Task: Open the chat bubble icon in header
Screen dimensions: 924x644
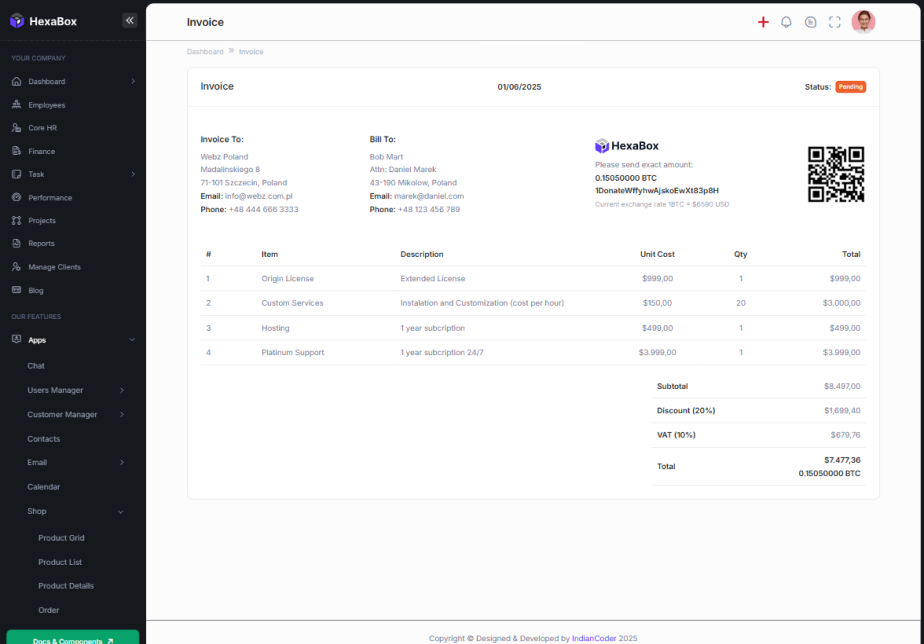Action: (811, 22)
